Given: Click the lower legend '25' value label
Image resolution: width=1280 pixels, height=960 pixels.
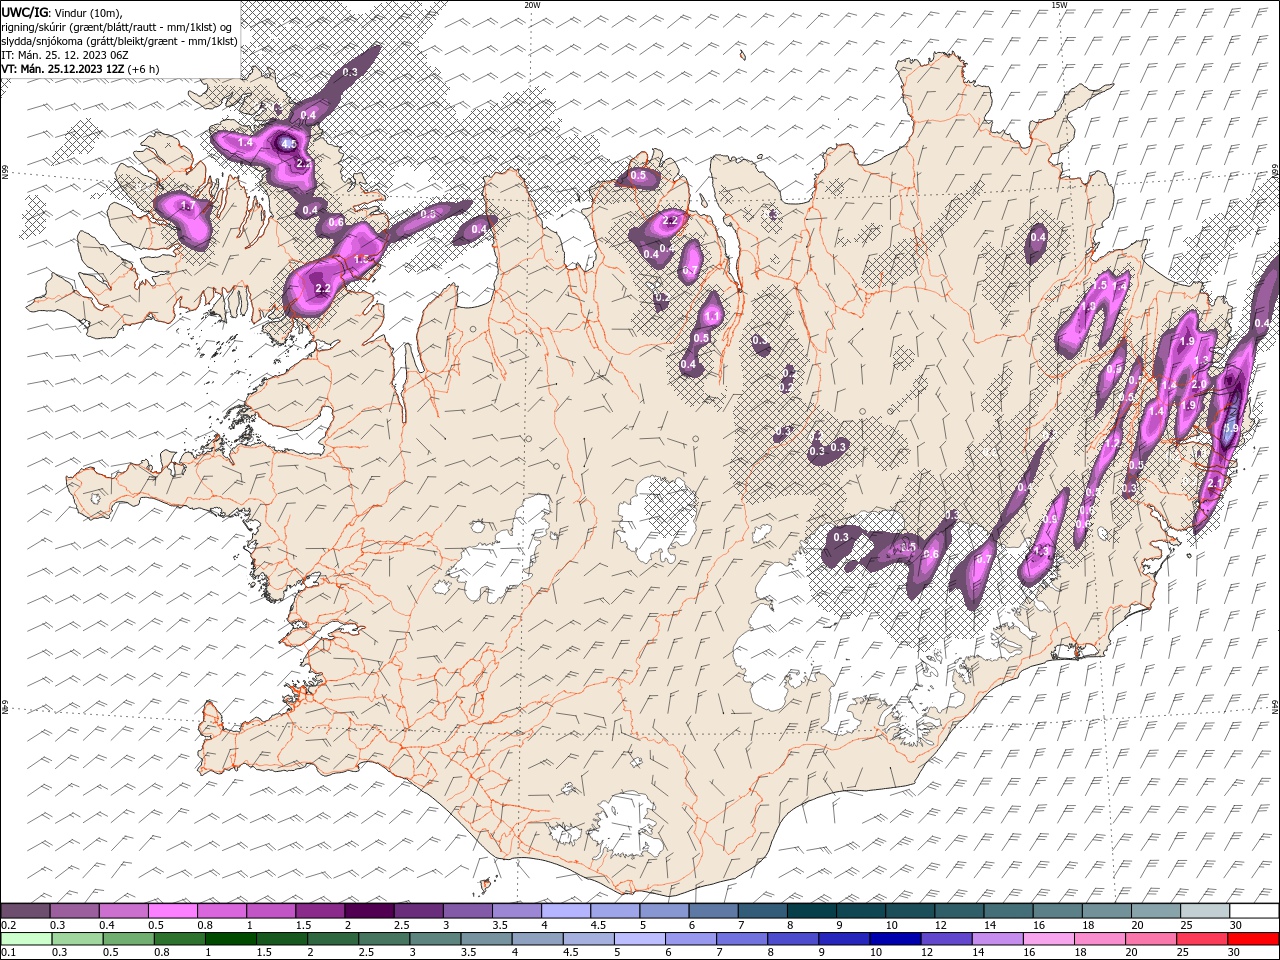Looking at the screenshot, I should (x=1184, y=953).
